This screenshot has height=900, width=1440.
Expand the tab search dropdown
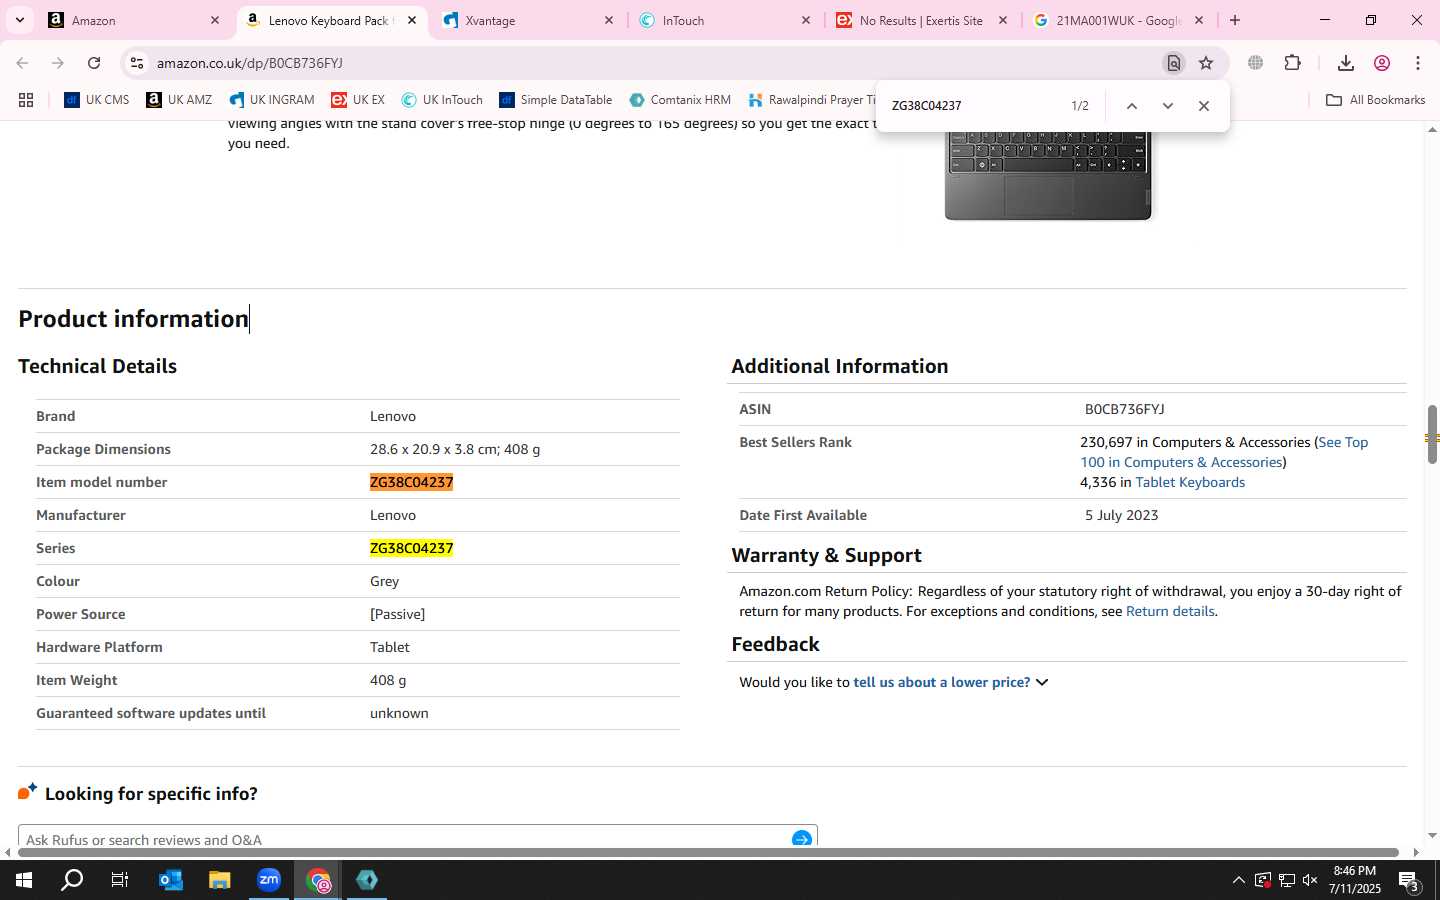pos(19,20)
